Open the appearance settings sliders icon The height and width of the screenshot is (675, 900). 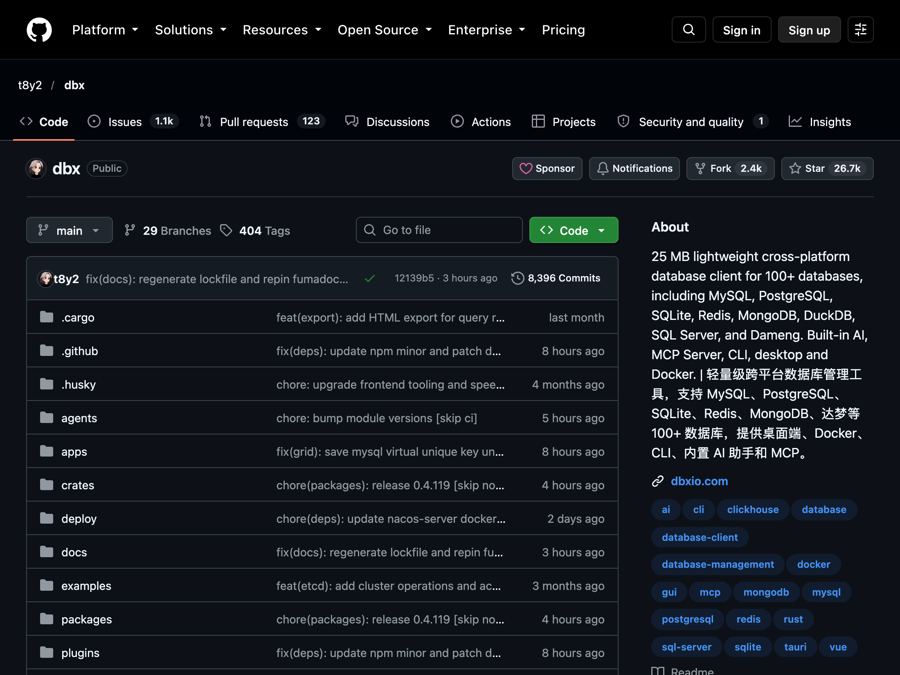tap(860, 30)
